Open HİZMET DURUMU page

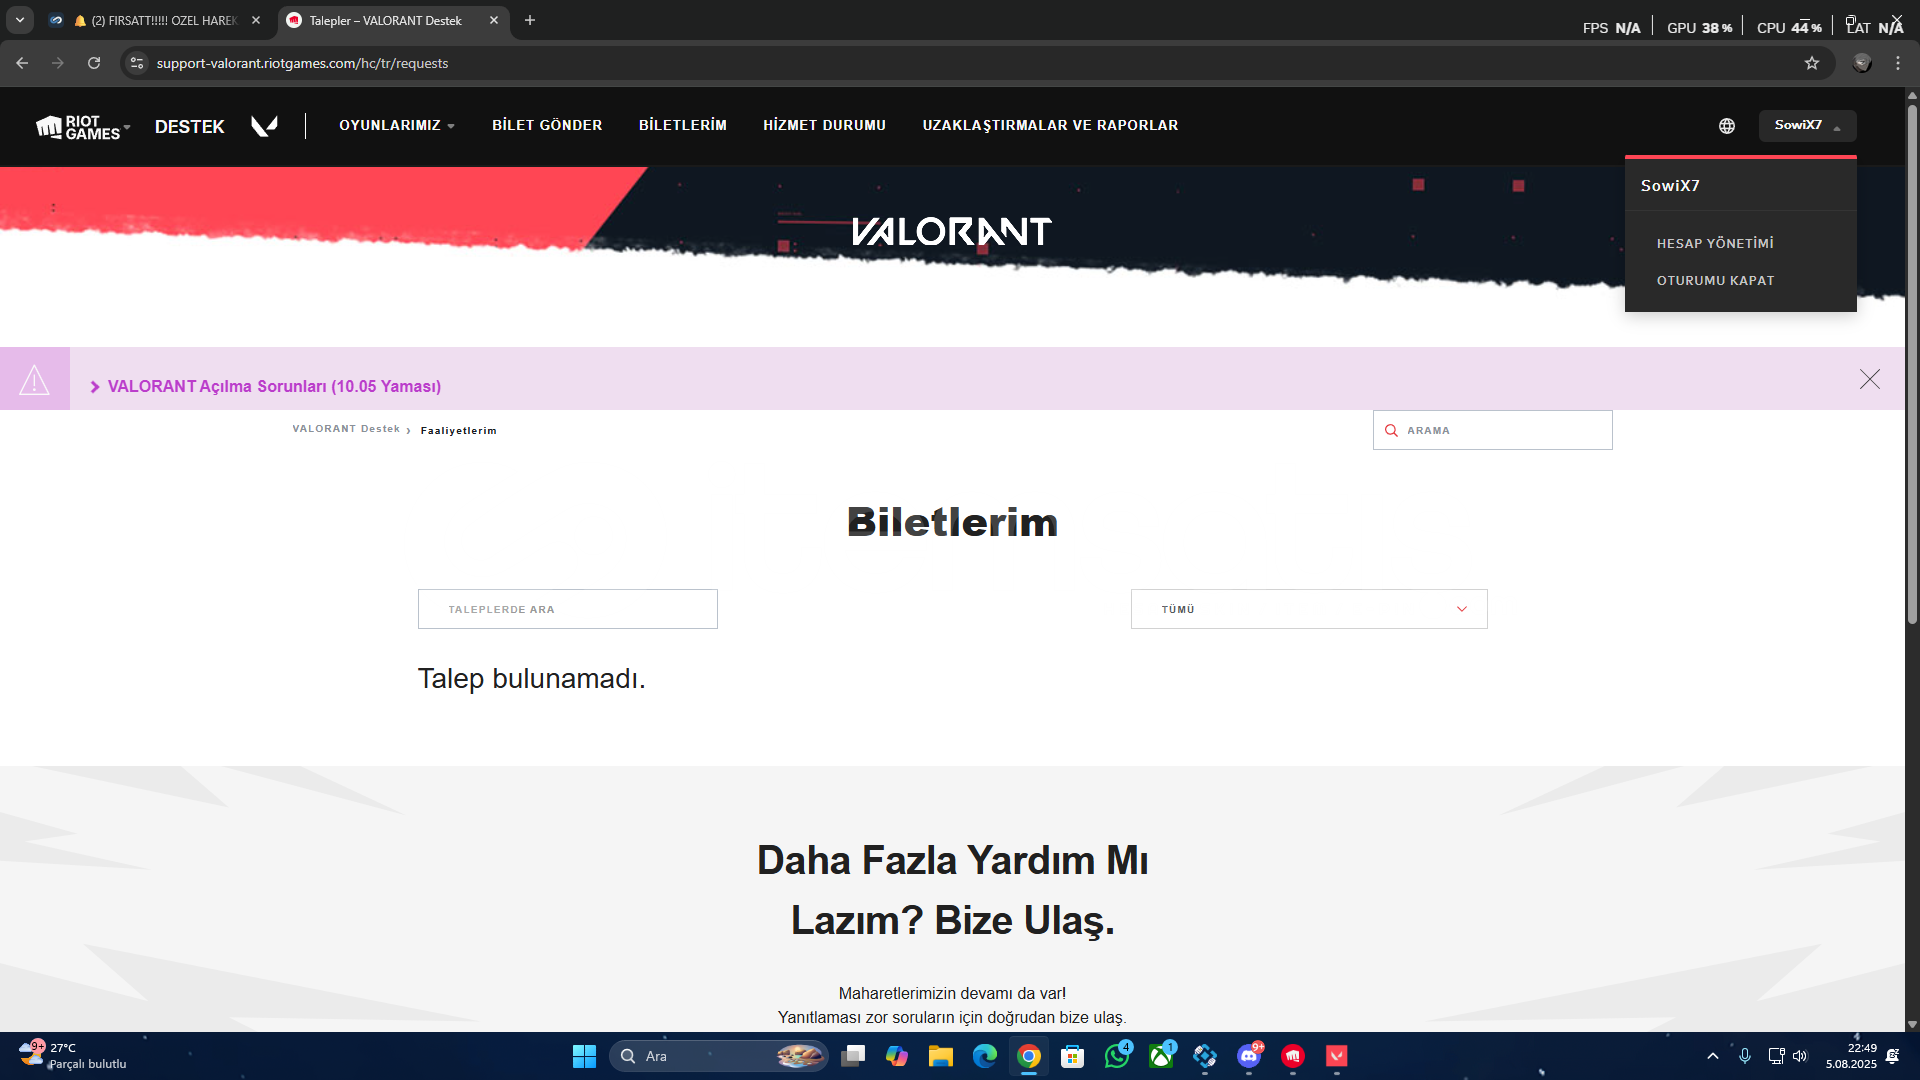tap(825, 126)
